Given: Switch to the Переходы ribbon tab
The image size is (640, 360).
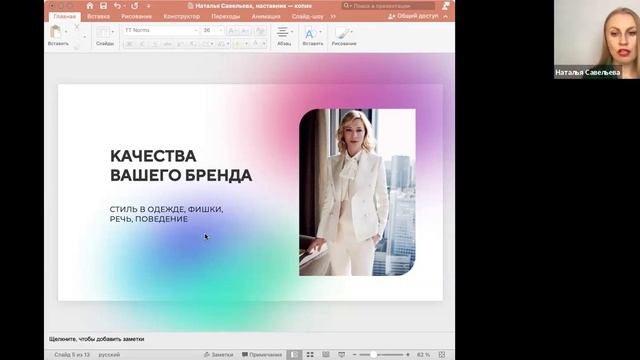Looking at the screenshot, I should (x=226, y=16).
